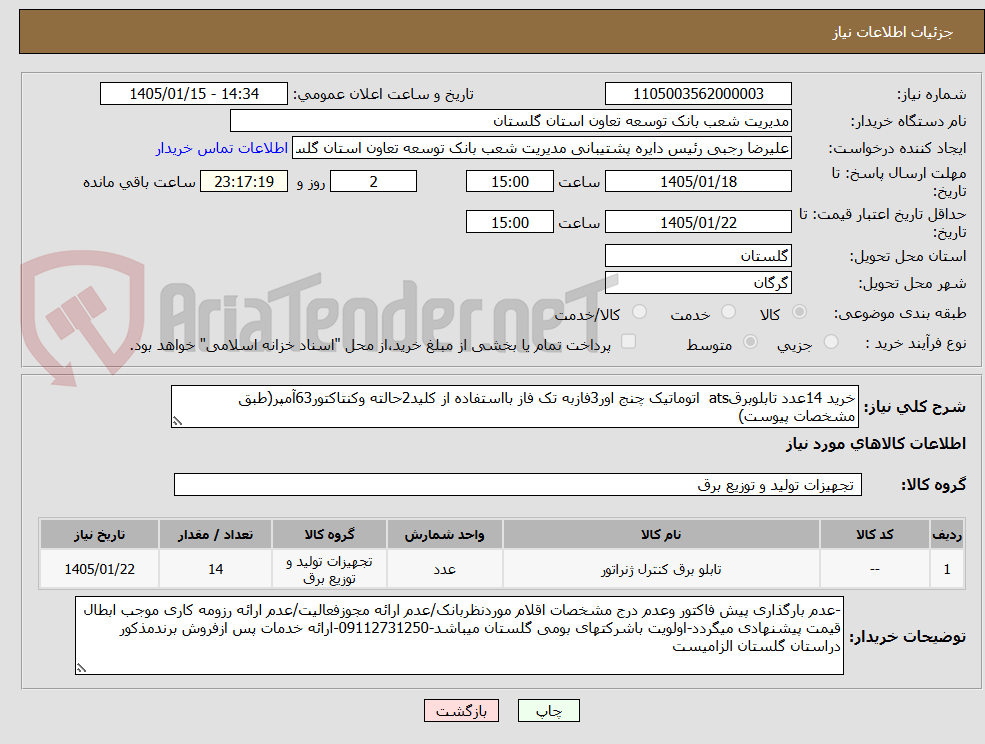Click the تاریخ نیاز column header
Screen dimensions: 985x744
pyautogui.click(x=99, y=534)
